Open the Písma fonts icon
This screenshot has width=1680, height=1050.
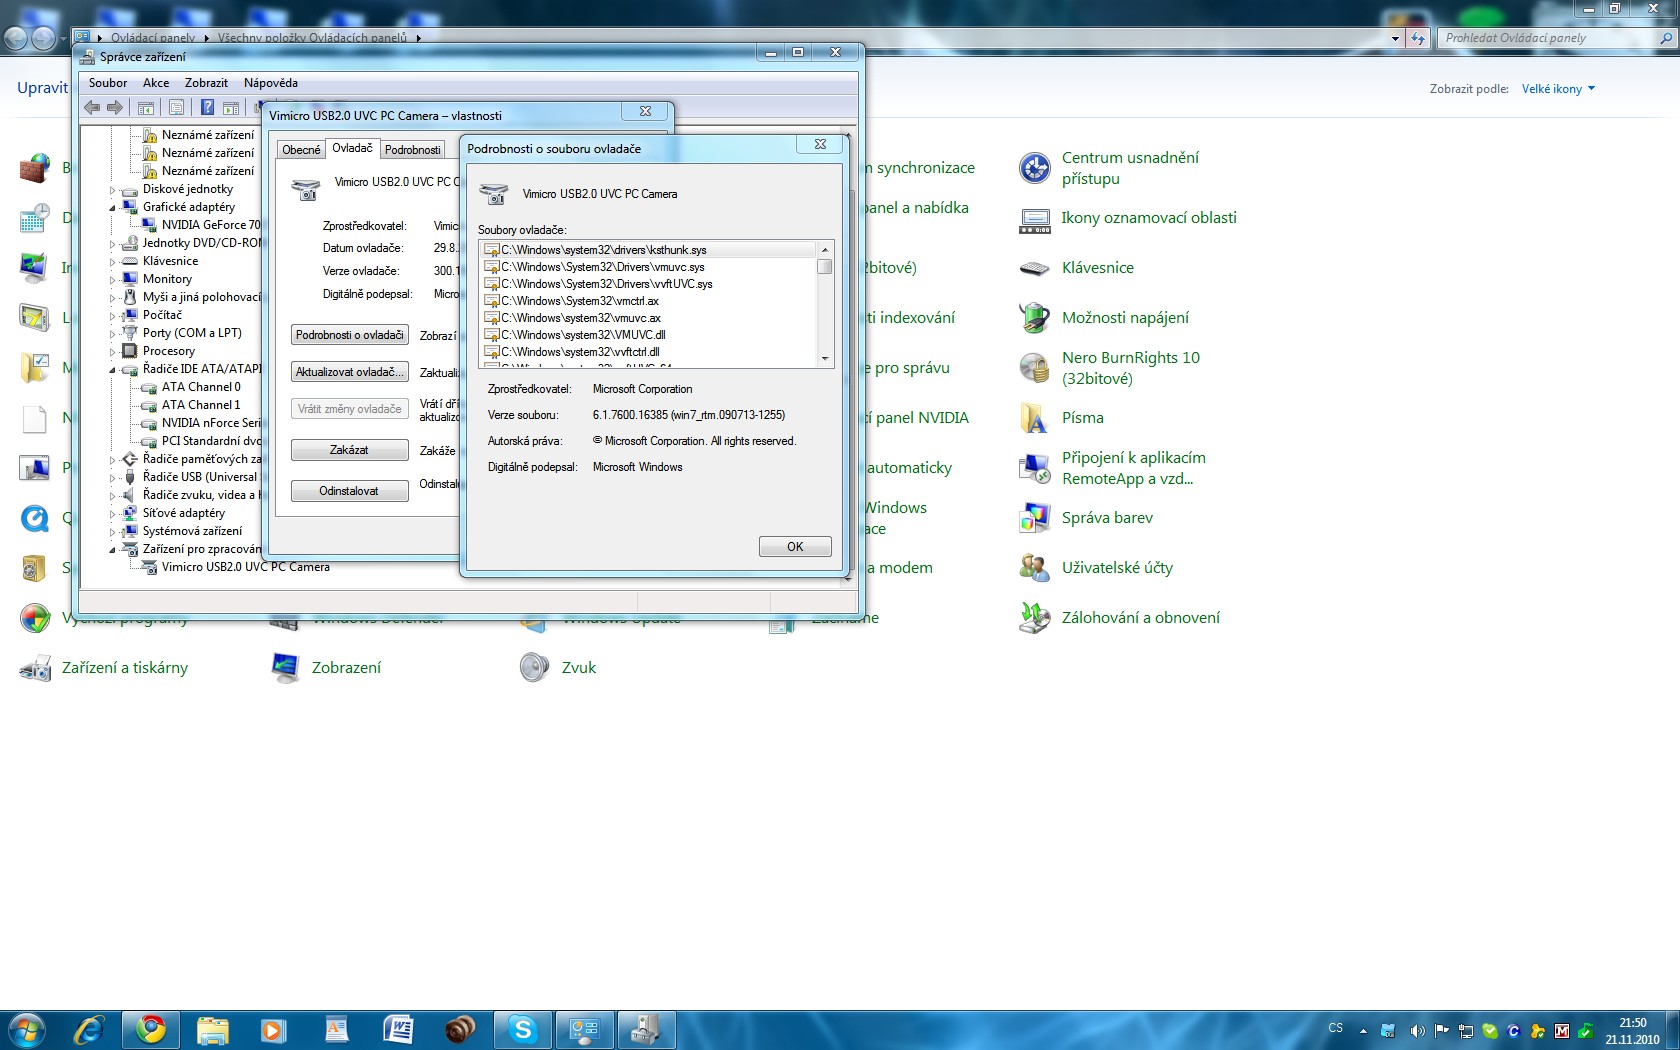click(x=1034, y=418)
